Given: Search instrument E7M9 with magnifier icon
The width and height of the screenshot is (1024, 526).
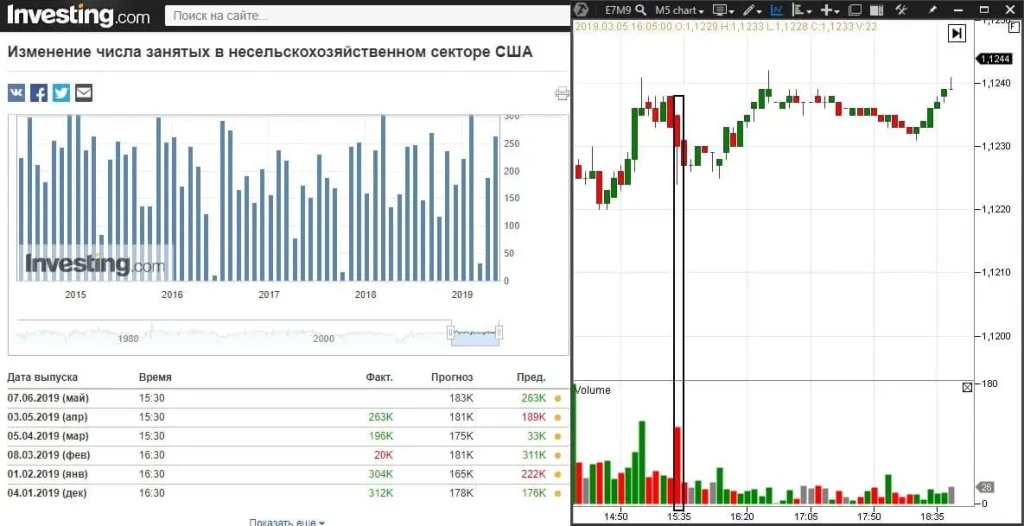Looking at the screenshot, I should click(x=641, y=10).
